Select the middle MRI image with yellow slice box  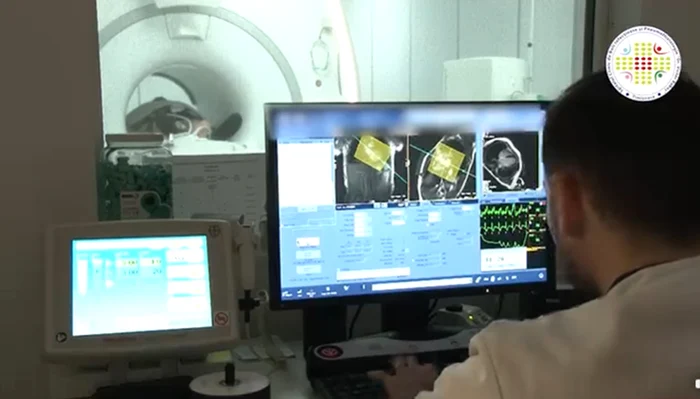pos(442,166)
